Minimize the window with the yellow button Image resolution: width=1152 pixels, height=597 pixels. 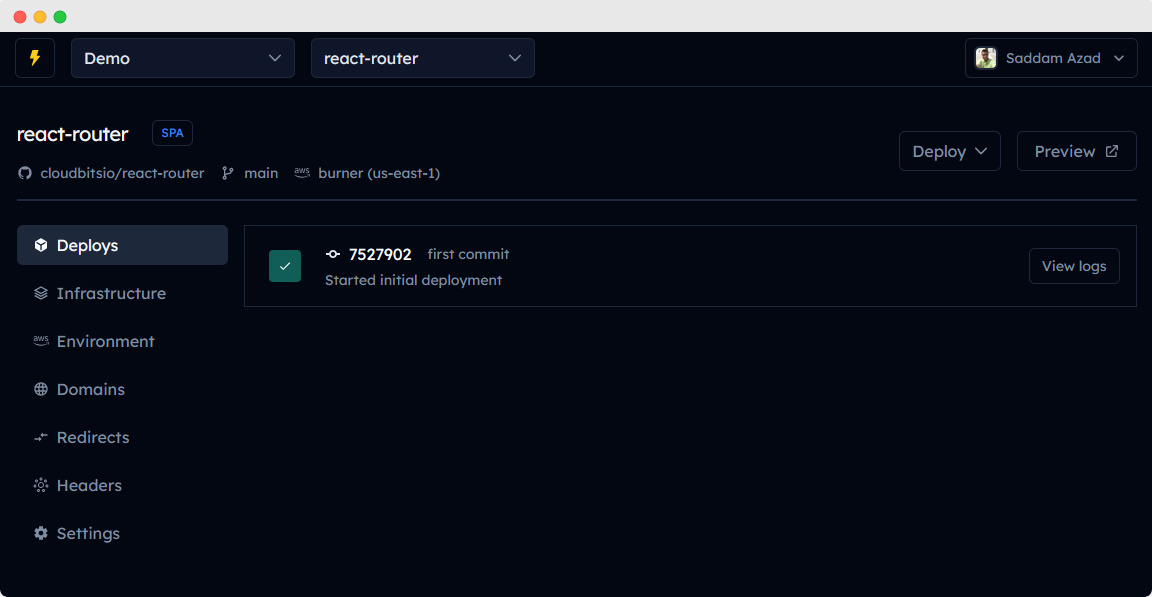pos(40,17)
